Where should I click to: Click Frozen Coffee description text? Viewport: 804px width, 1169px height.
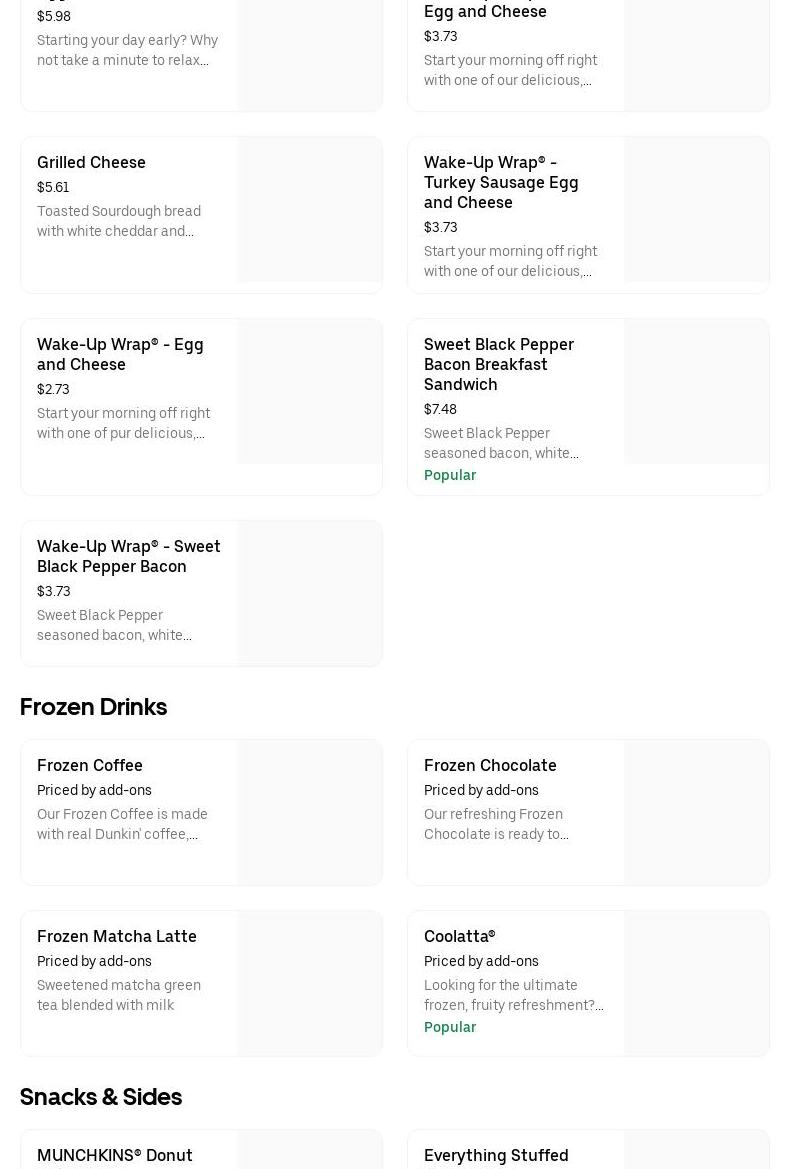[122, 825]
